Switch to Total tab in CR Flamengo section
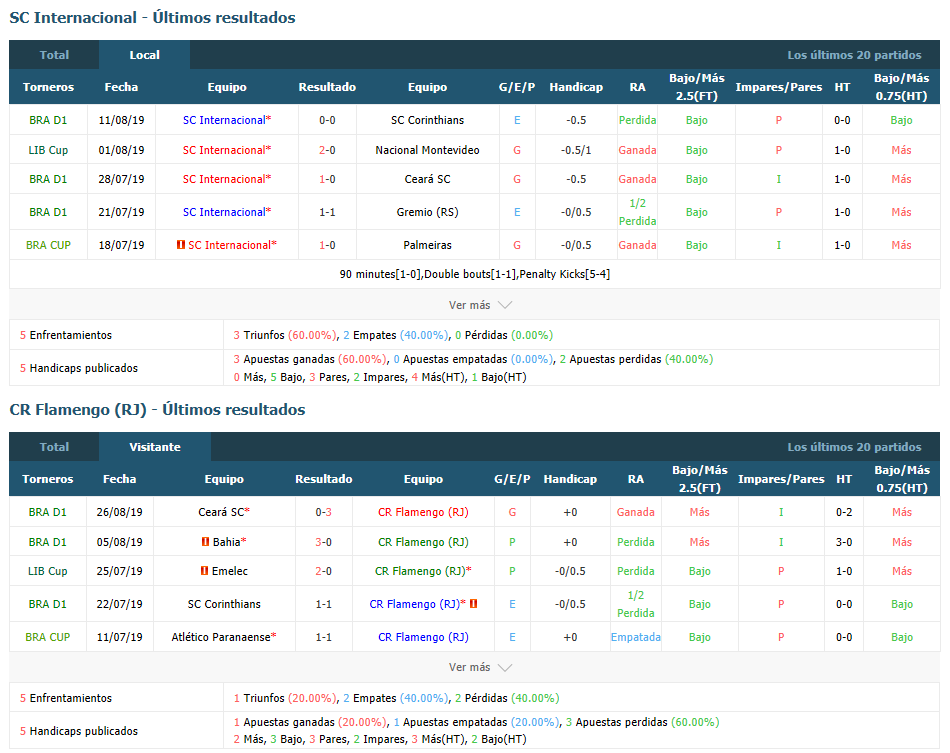 coord(54,446)
